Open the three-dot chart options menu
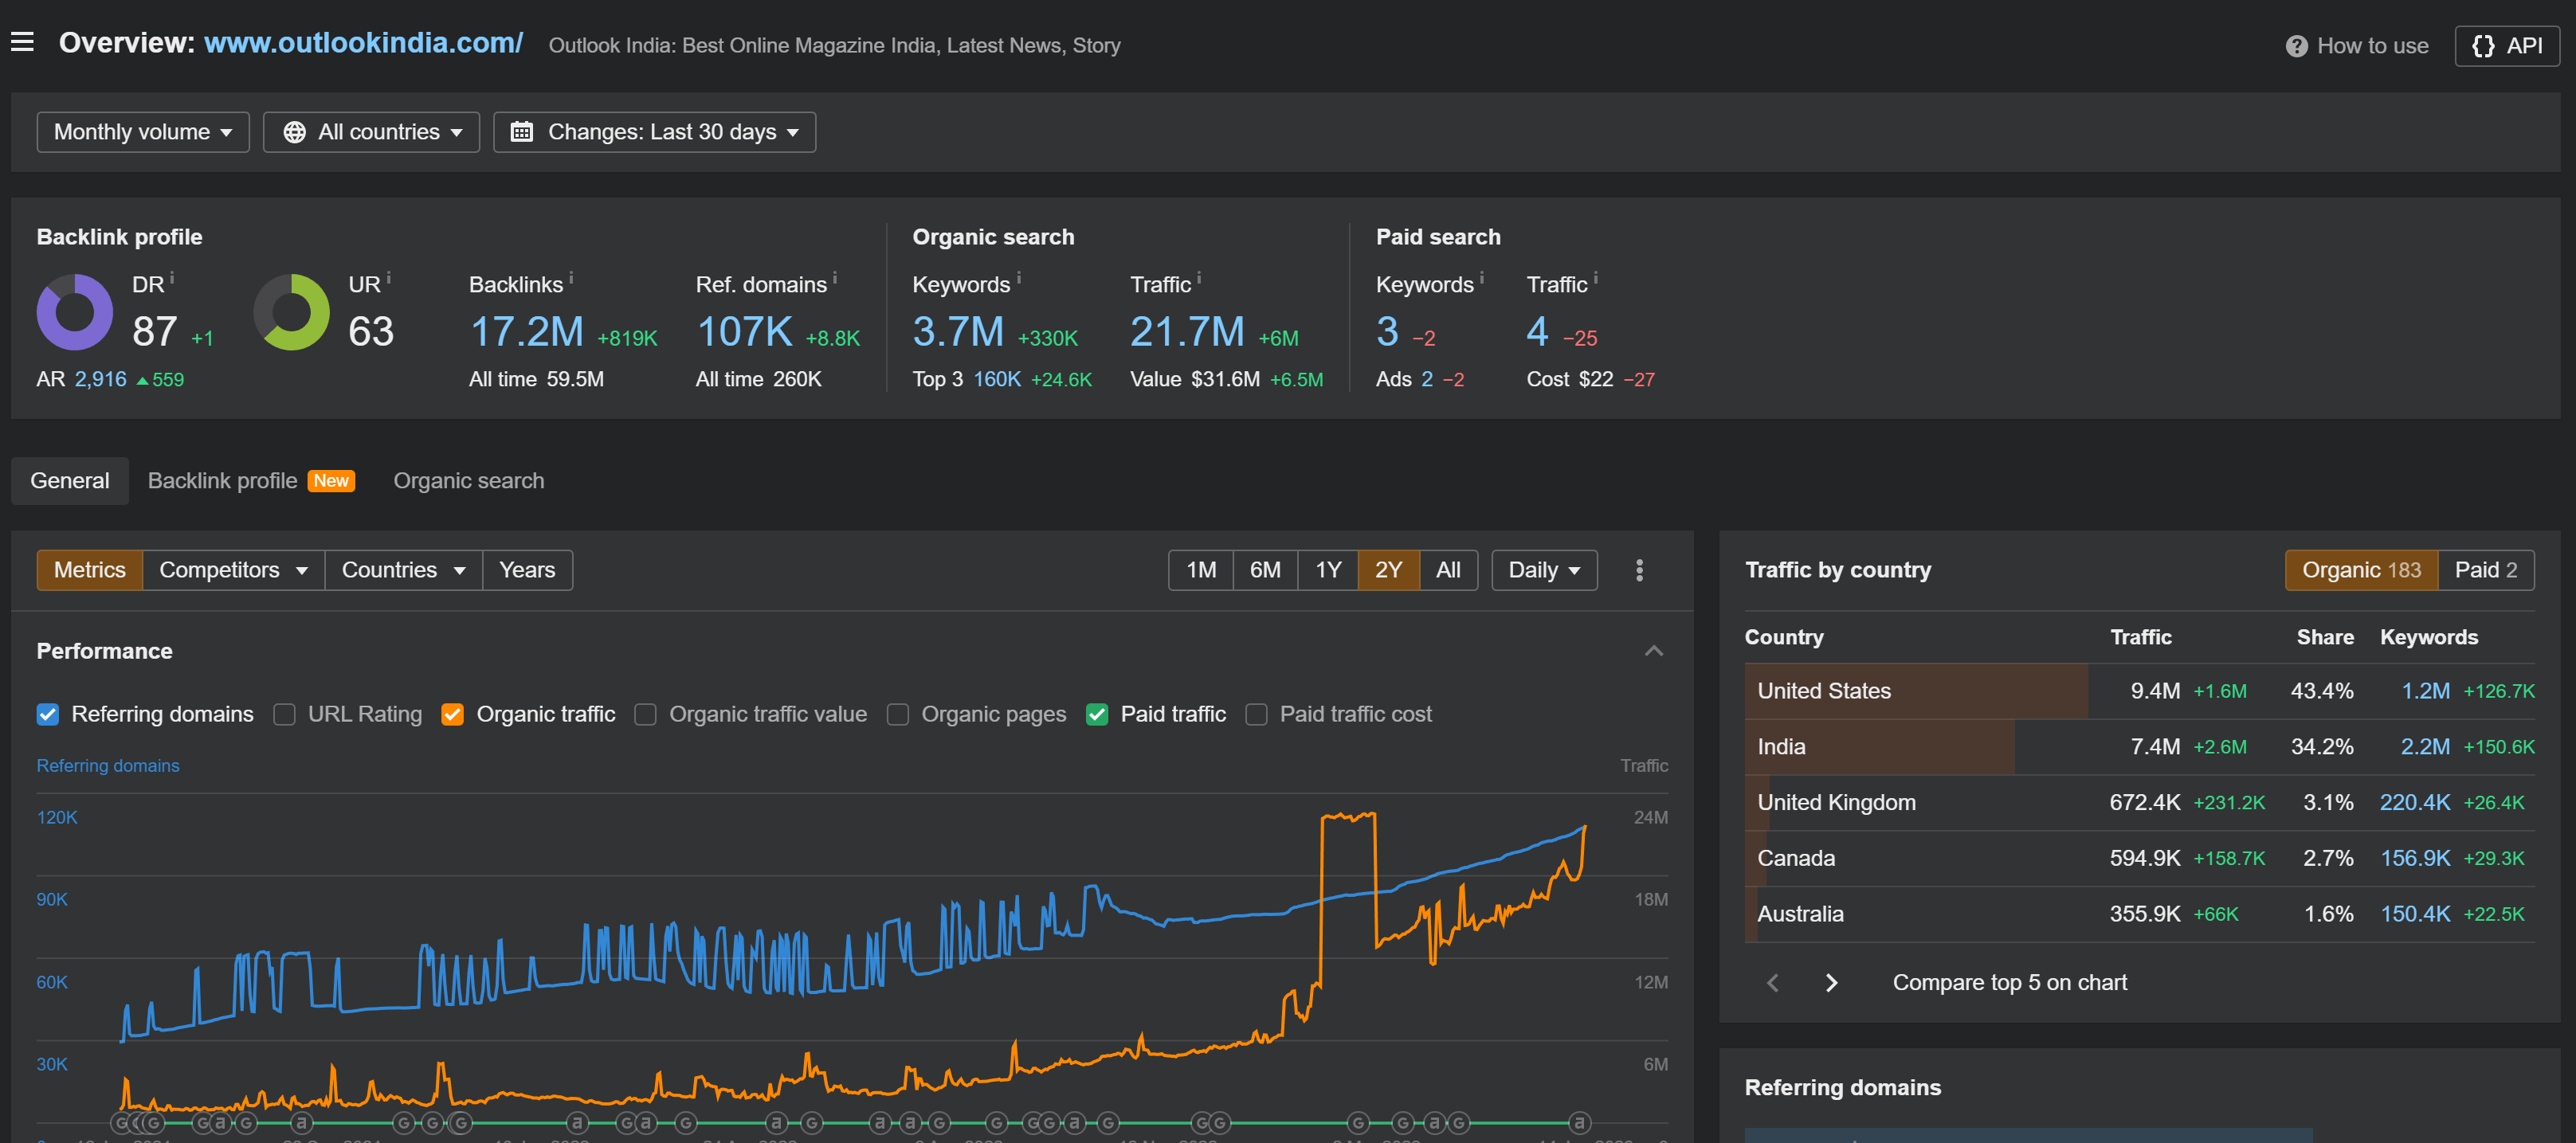 coord(1638,570)
